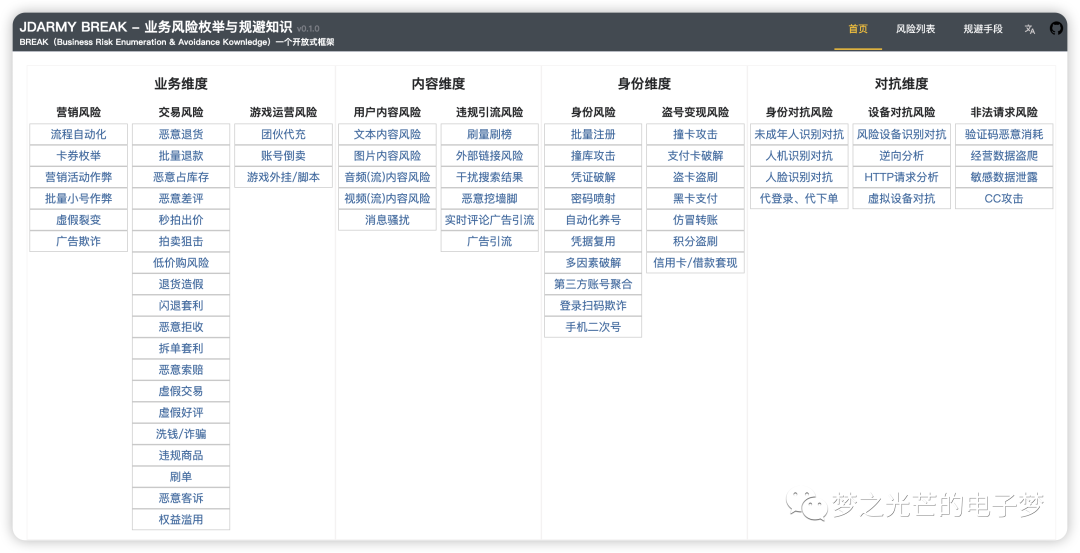Select the 流程自动化 risk item

point(79,134)
